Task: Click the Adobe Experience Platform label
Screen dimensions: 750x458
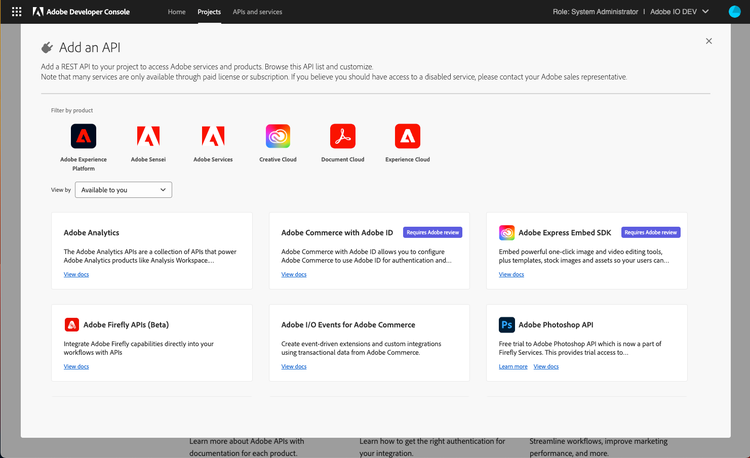Action: tap(83, 164)
